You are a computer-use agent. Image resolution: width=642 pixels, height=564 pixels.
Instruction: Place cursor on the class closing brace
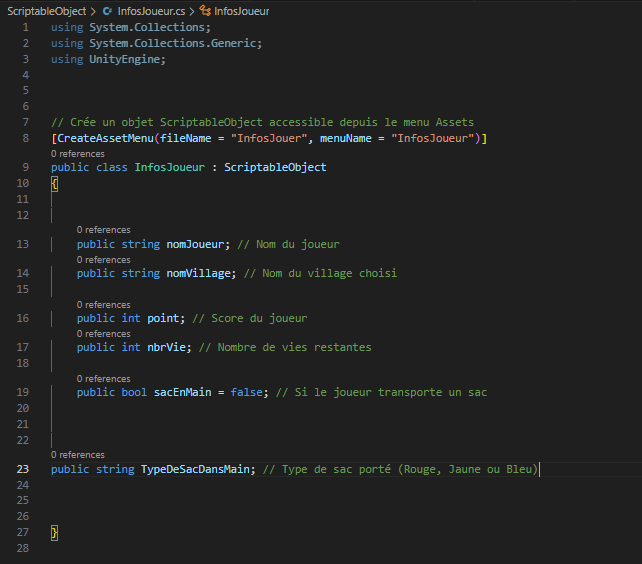tap(55, 533)
